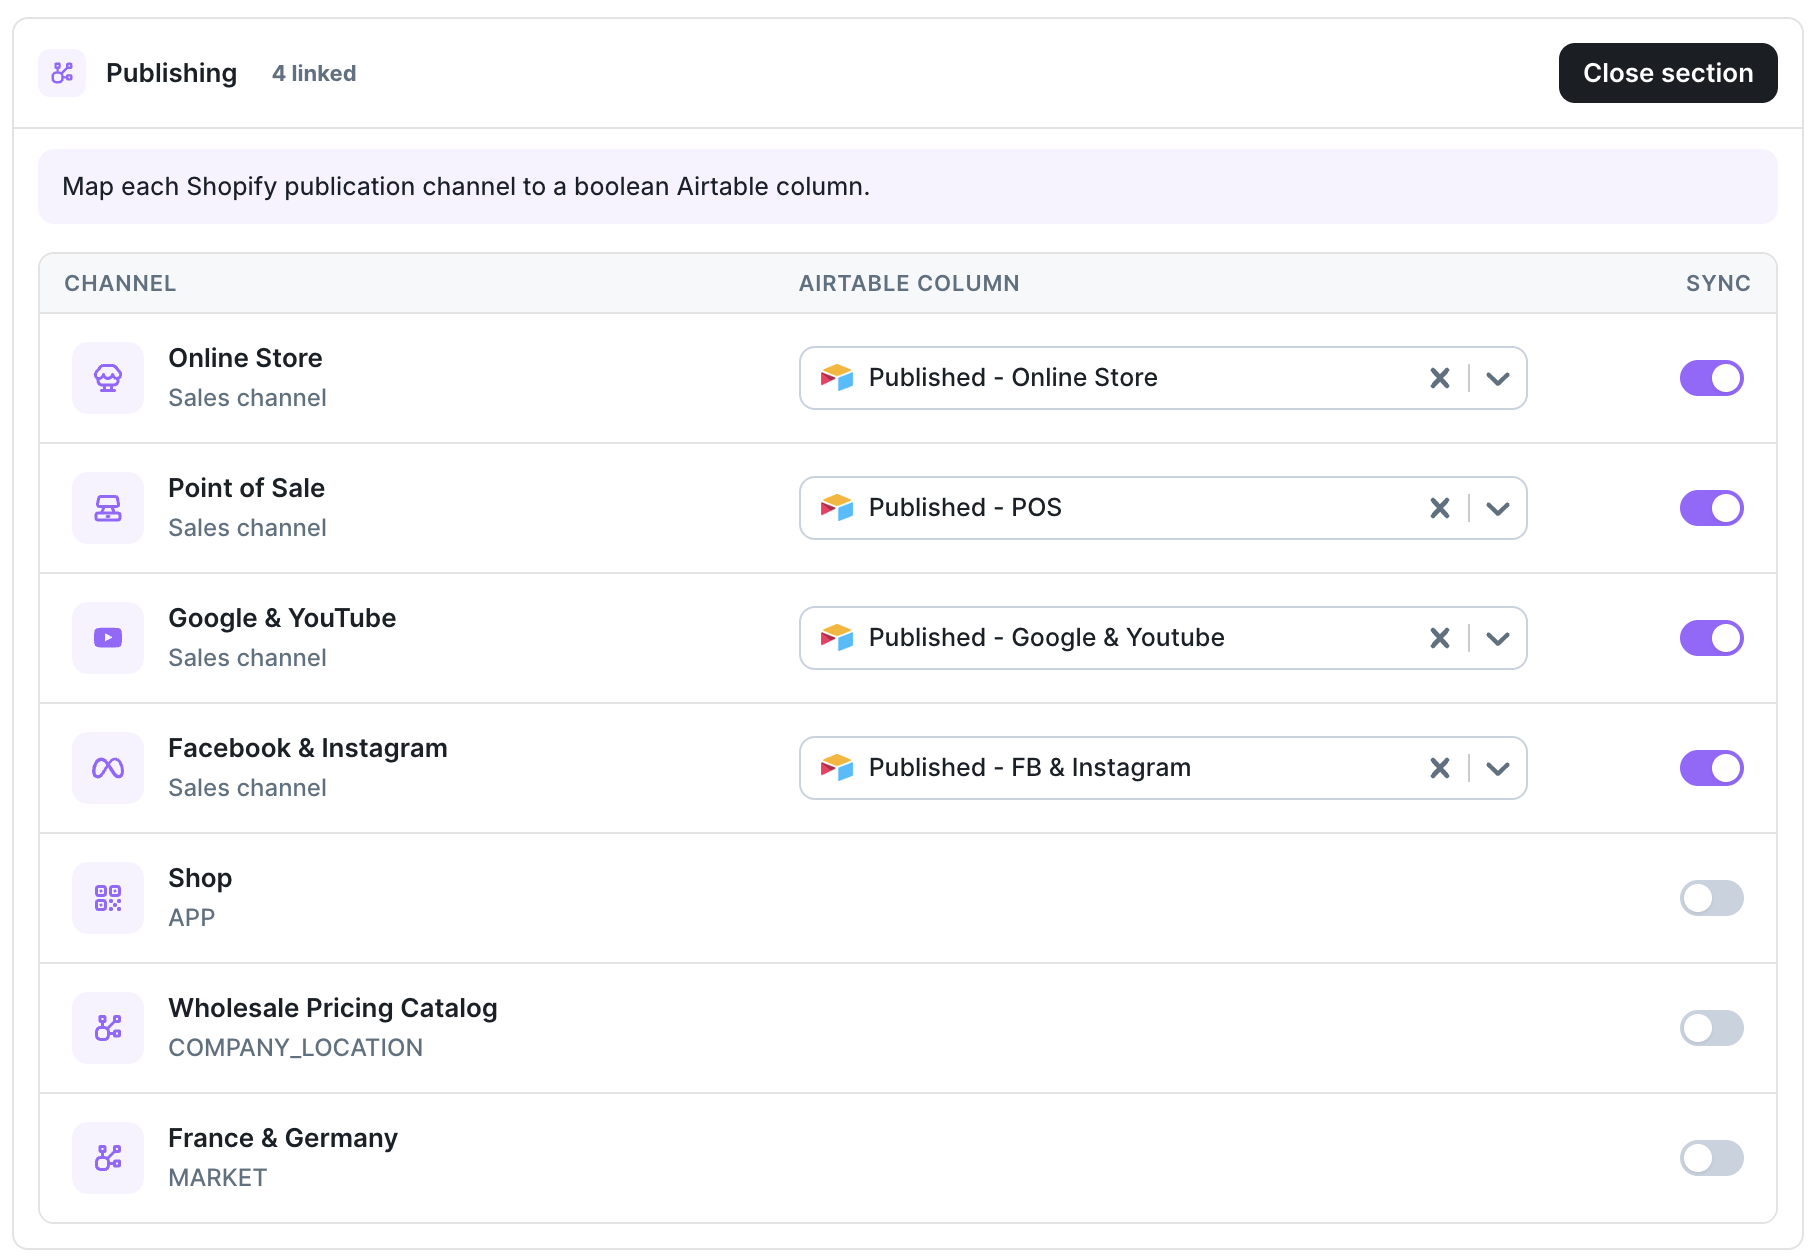Disable sync for Online Store channel
The width and height of the screenshot is (1816, 1258).
1711,378
